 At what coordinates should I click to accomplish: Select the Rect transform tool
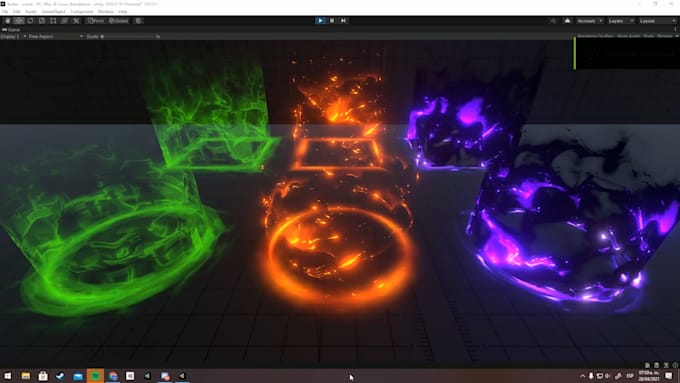(x=53, y=21)
